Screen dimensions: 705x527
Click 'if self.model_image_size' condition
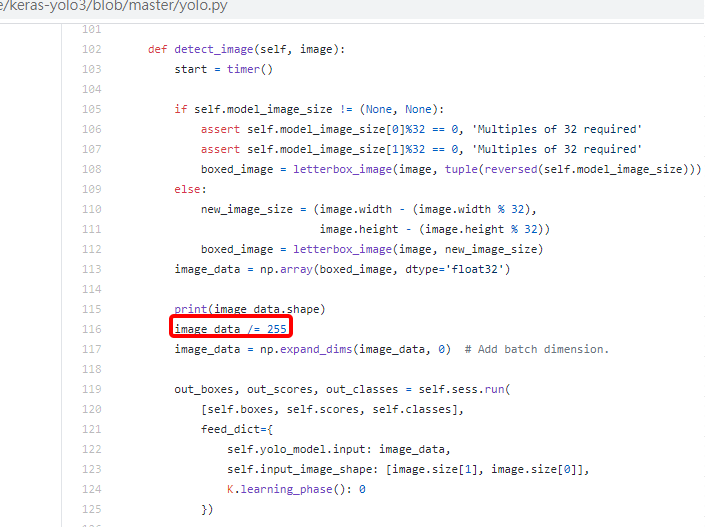click(253, 109)
